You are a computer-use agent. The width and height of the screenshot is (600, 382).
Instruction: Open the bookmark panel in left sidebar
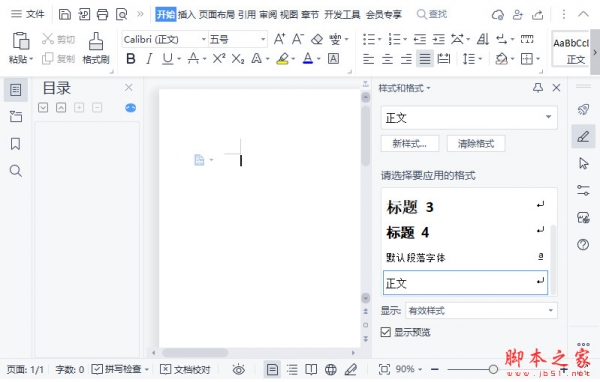click(x=15, y=144)
